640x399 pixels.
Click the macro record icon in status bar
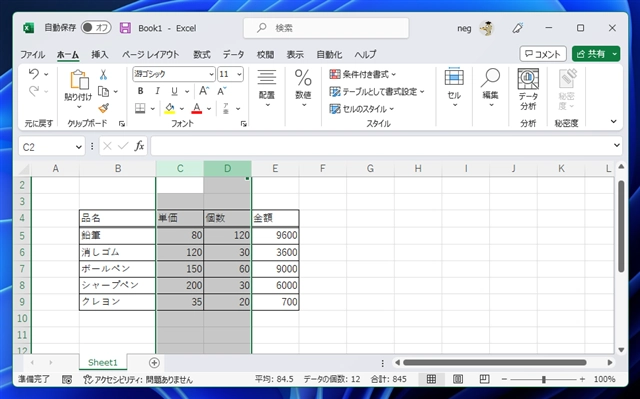point(67,380)
